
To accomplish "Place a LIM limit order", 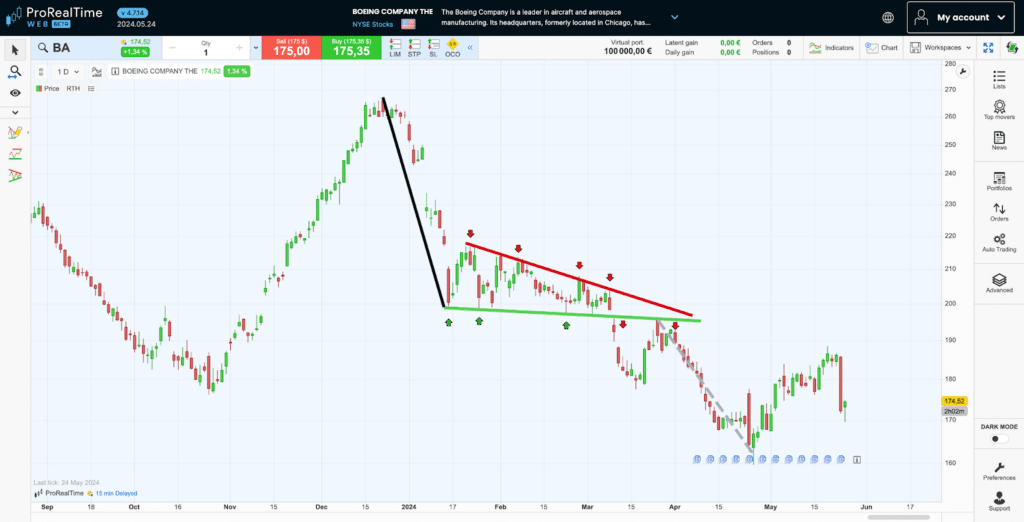I will [395, 48].
